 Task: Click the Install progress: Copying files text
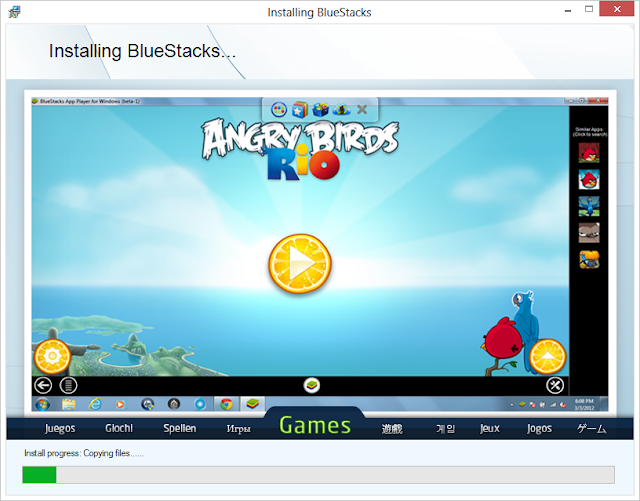point(84,453)
